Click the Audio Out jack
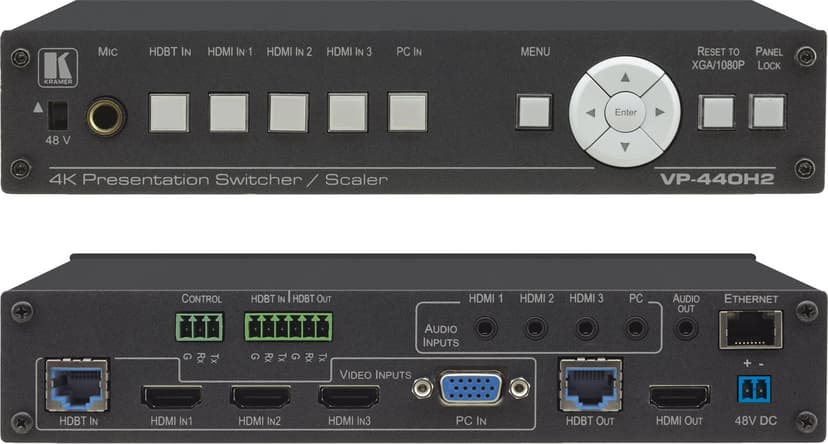 tap(685, 328)
